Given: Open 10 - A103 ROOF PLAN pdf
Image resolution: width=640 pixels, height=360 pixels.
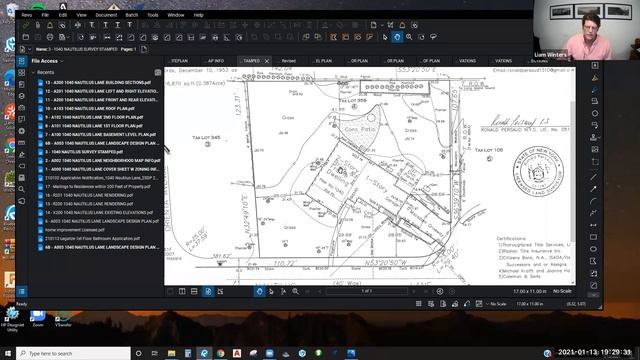Looking at the screenshot, I should pyautogui.click(x=89, y=109).
